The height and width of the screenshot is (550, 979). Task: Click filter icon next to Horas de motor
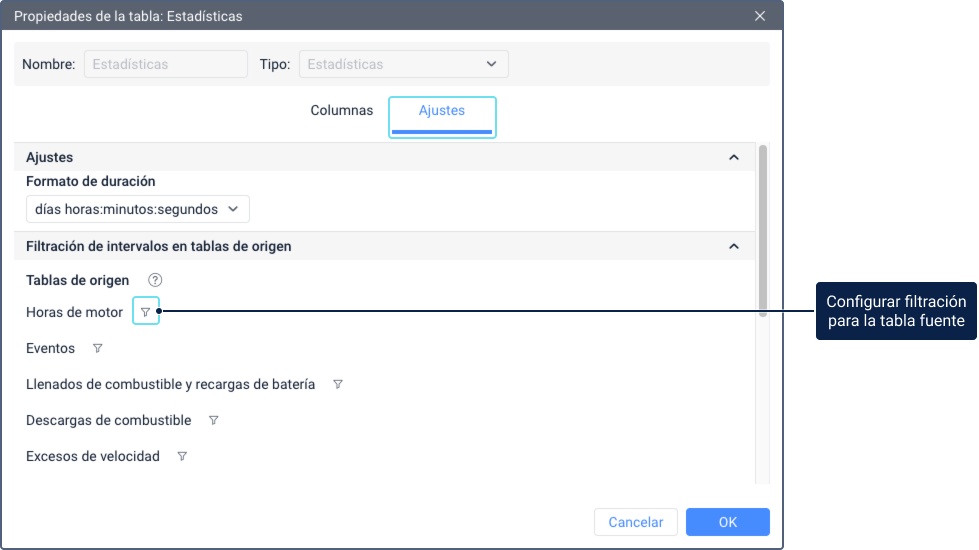point(145,313)
